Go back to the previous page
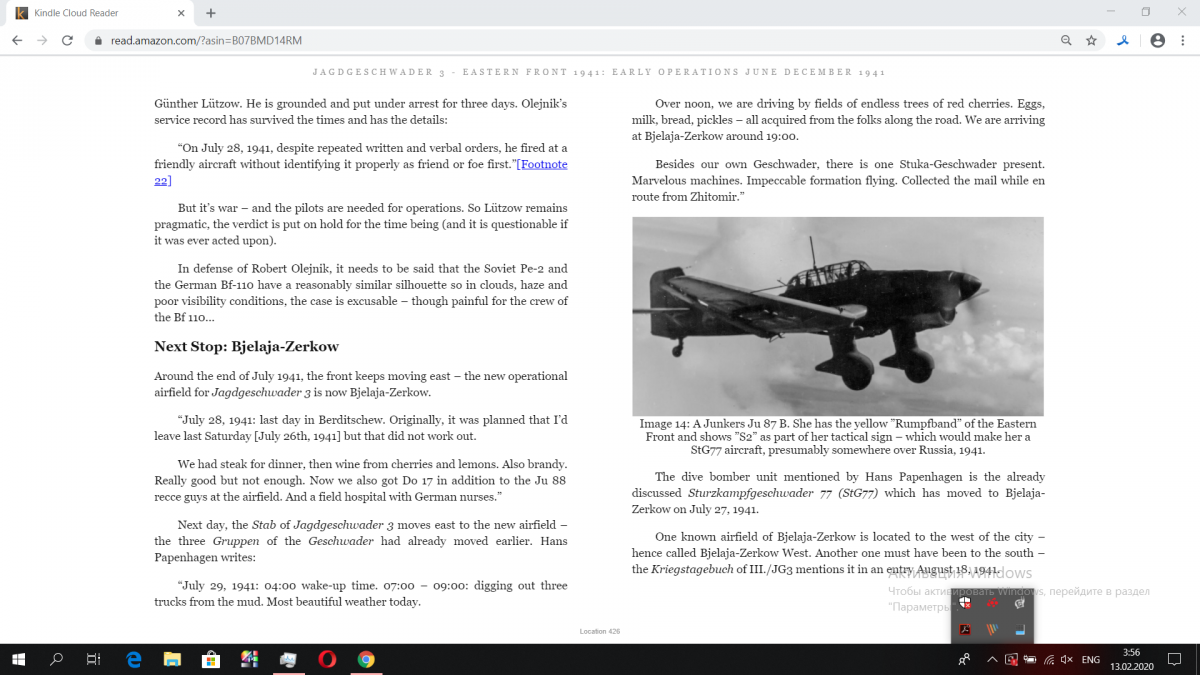Screen dimensions: 1200x675 [17, 41]
